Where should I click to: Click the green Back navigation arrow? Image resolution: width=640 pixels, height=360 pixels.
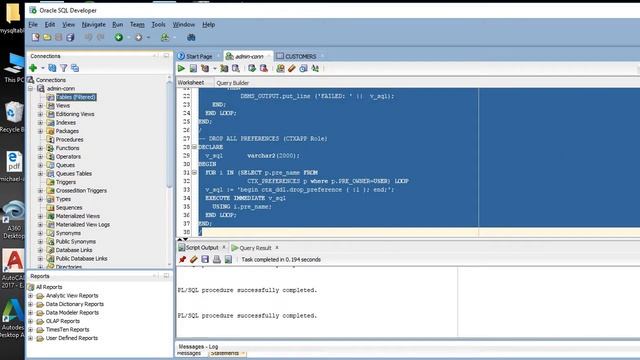tap(119, 38)
